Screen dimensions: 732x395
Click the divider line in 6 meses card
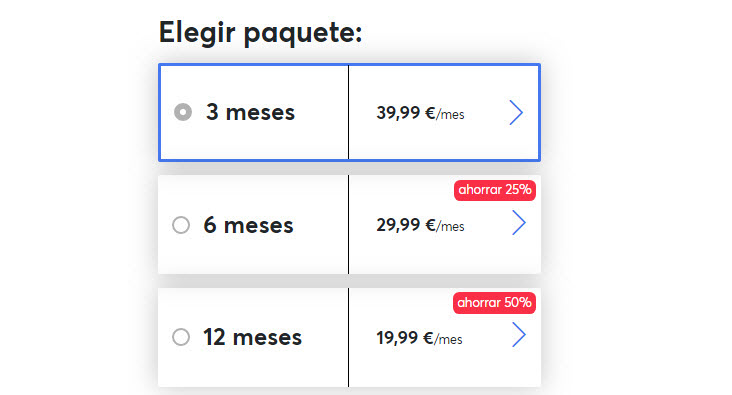[348, 225]
